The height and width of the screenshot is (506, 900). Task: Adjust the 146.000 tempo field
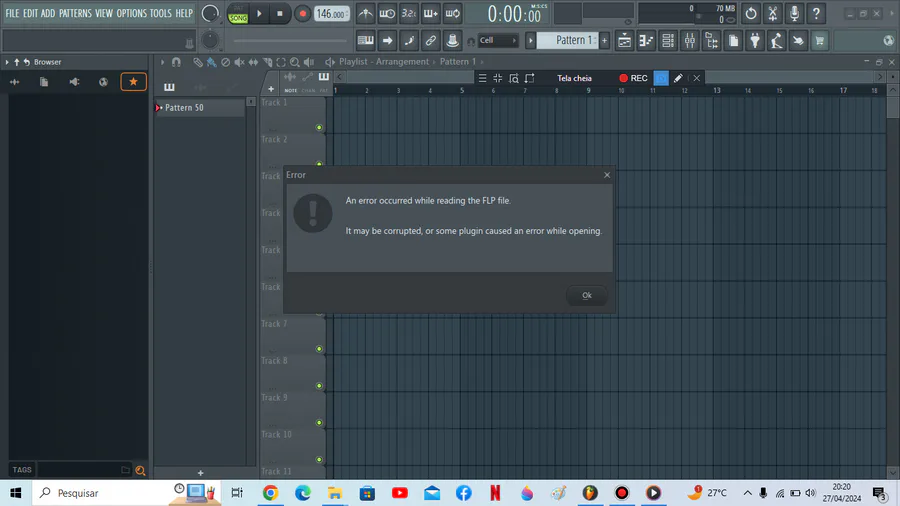(x=332, y=14)
